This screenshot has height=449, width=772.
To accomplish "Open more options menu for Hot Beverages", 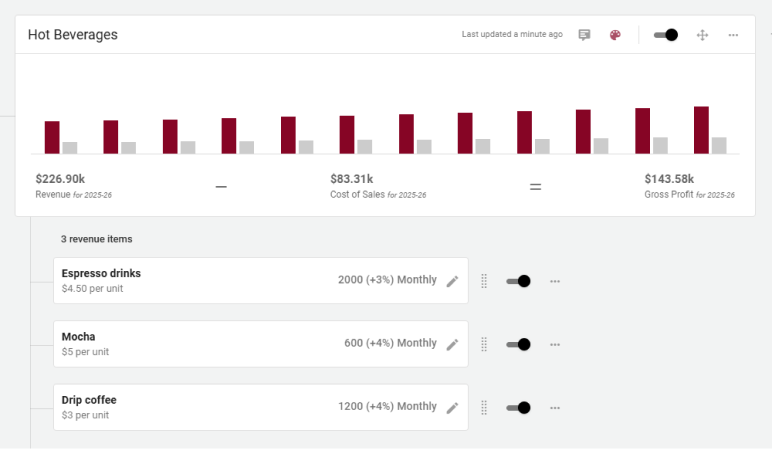I will tap(733, 35).
